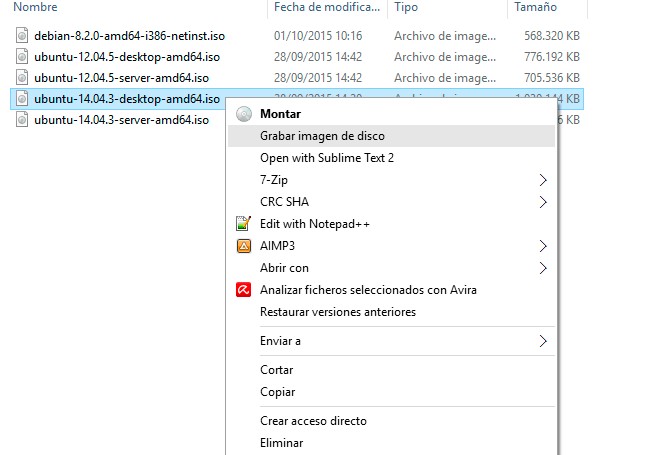Click the Montar disc icon
Screen dimensions: 647x455
242,114
